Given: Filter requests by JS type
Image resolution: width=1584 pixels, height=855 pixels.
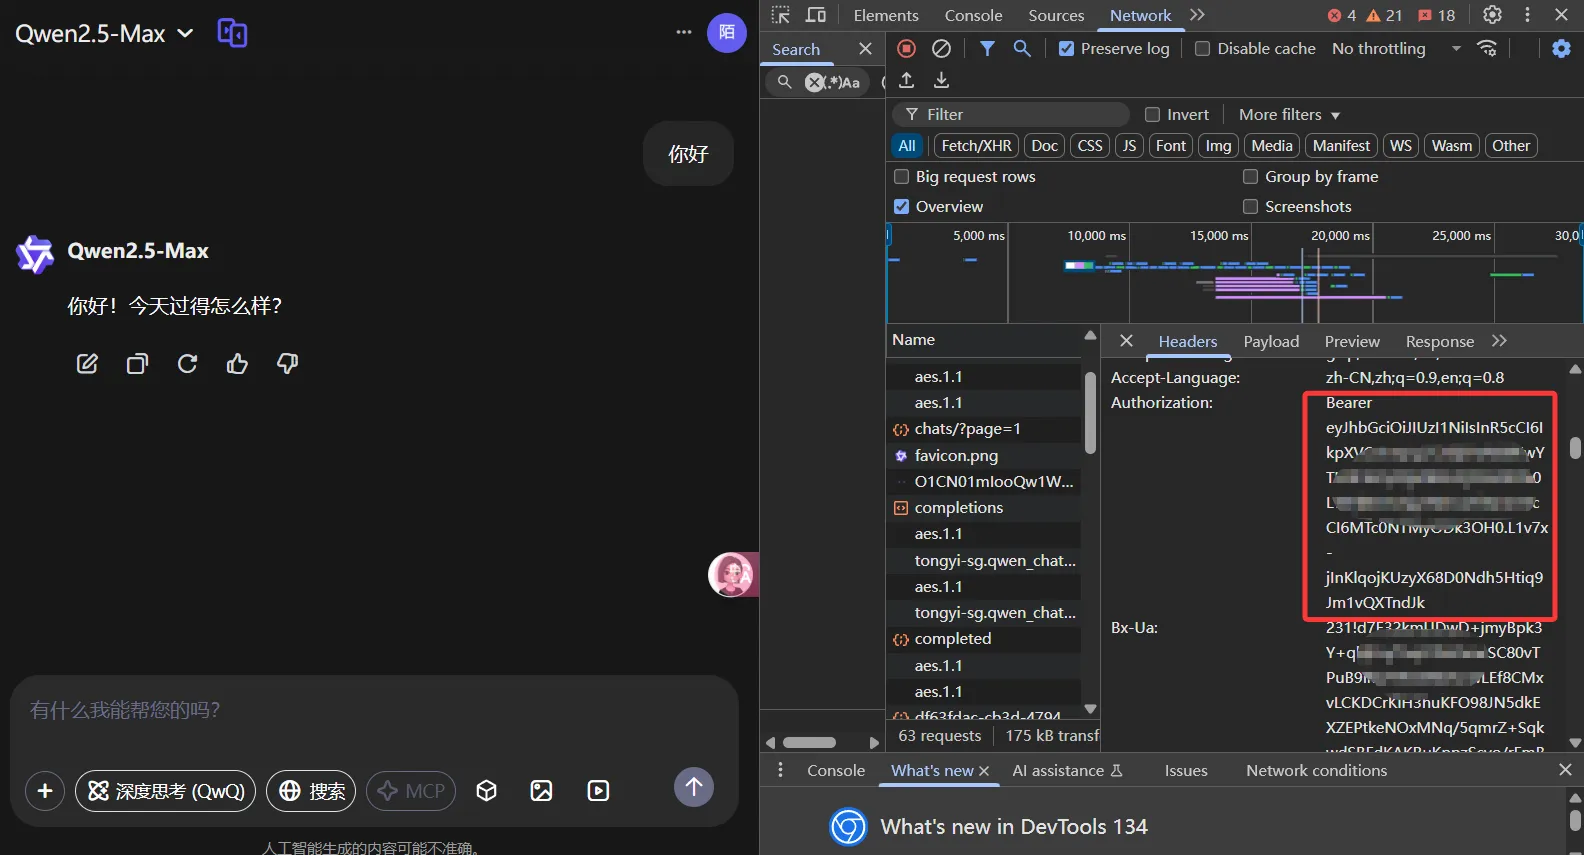Looking at the screenshot, I should (x=1129, y=145).
